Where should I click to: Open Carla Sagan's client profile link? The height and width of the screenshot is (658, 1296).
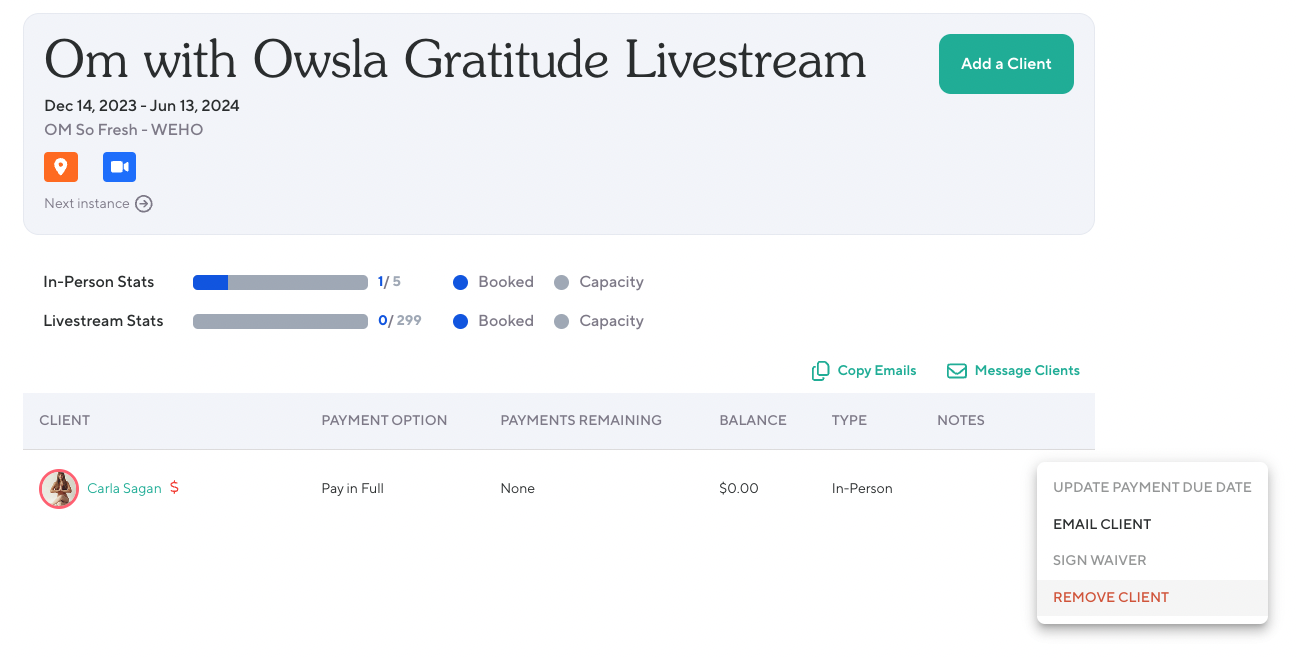point(124,489)
